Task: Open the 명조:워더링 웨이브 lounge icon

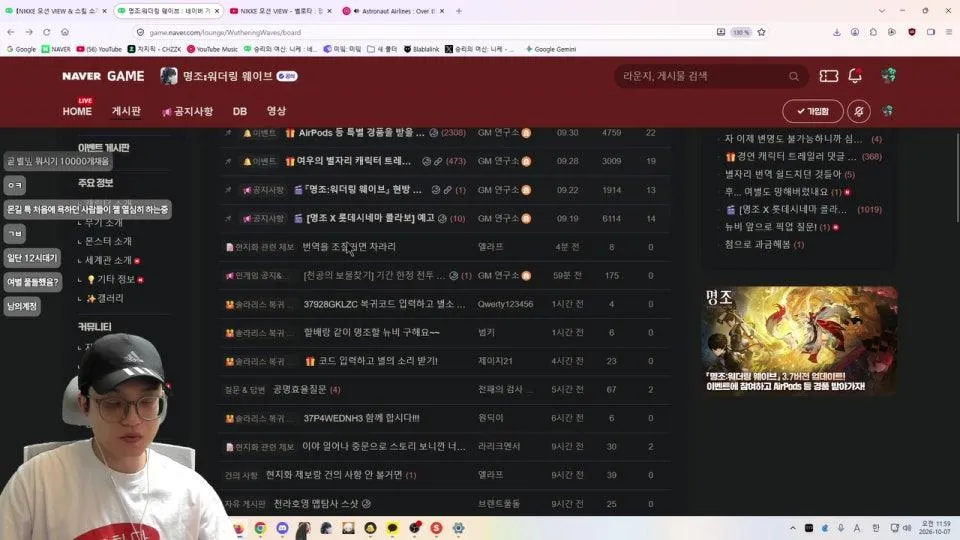Action: pyautogui.click(x=168, y=76)
